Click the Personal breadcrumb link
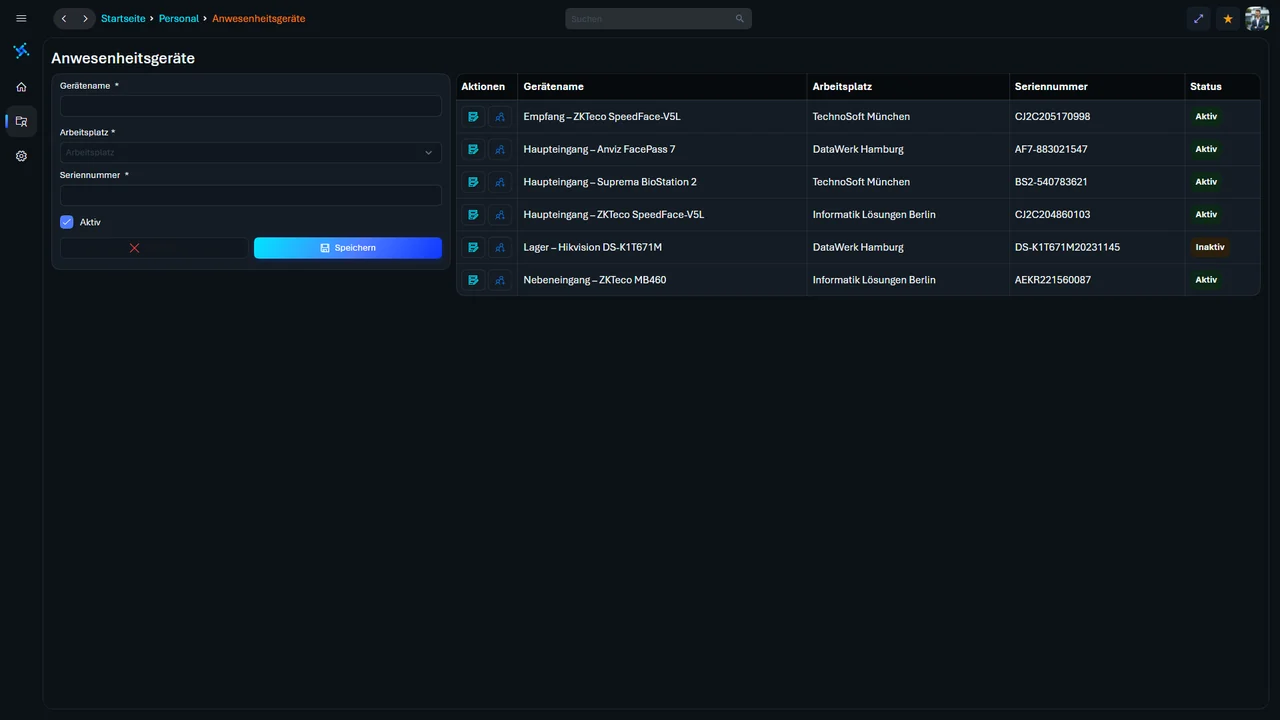Screen dimensions: 1280x720 tap(179, 19)
